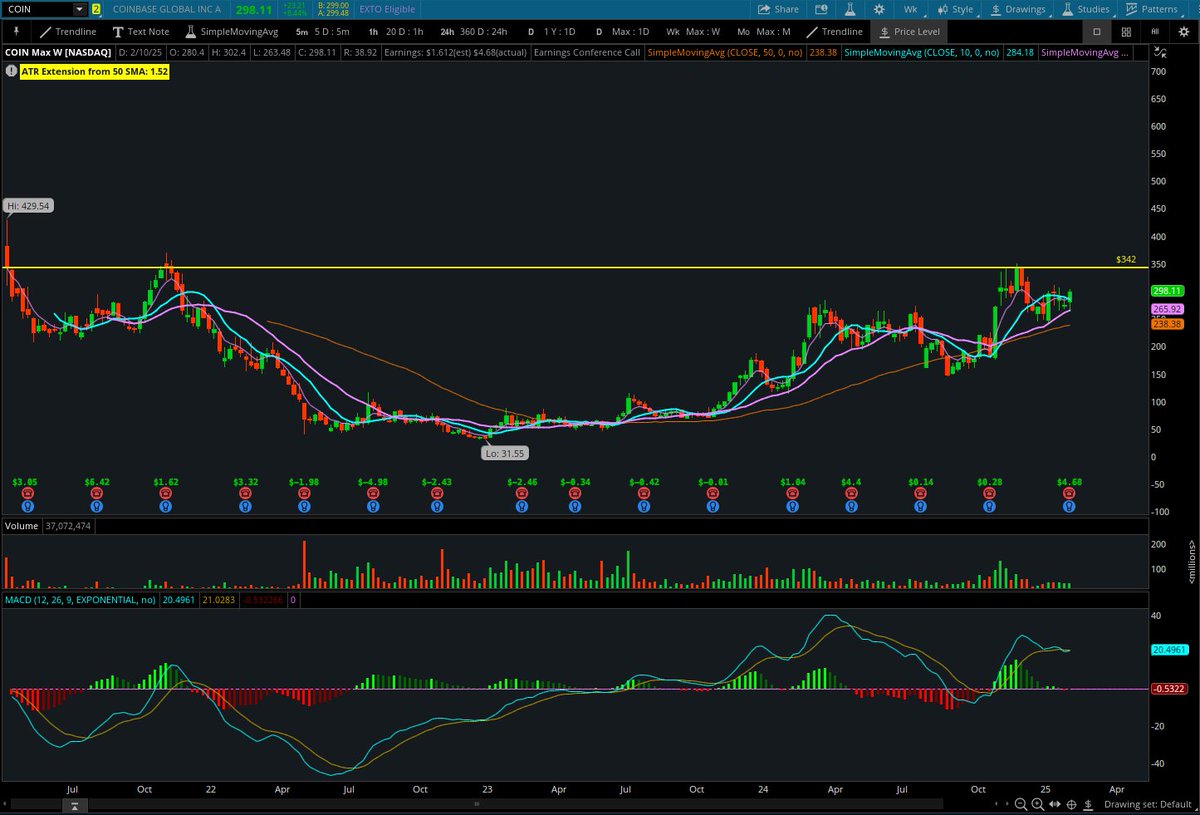Click the All charts icon

(1155, 31)
